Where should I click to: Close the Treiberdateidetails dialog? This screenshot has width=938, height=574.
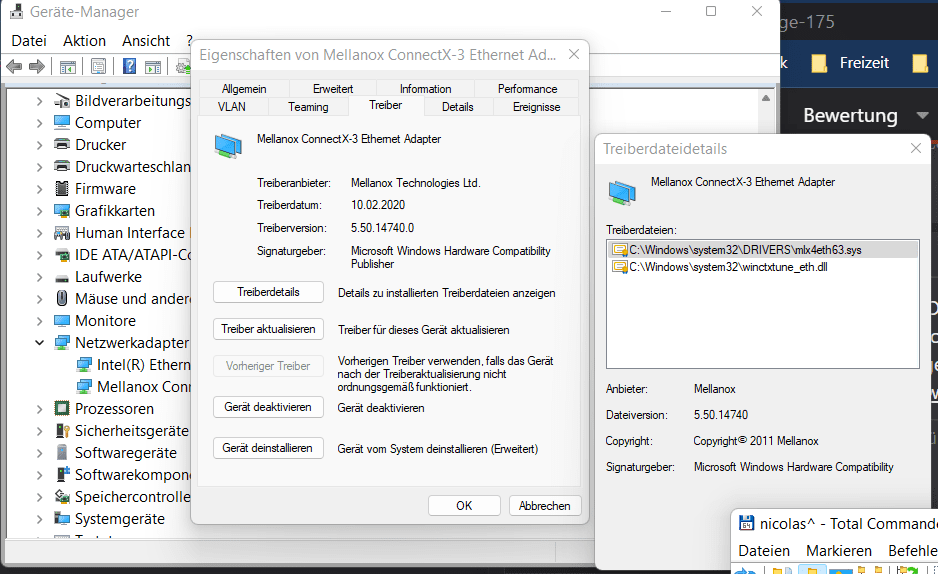tap(915, 148)
